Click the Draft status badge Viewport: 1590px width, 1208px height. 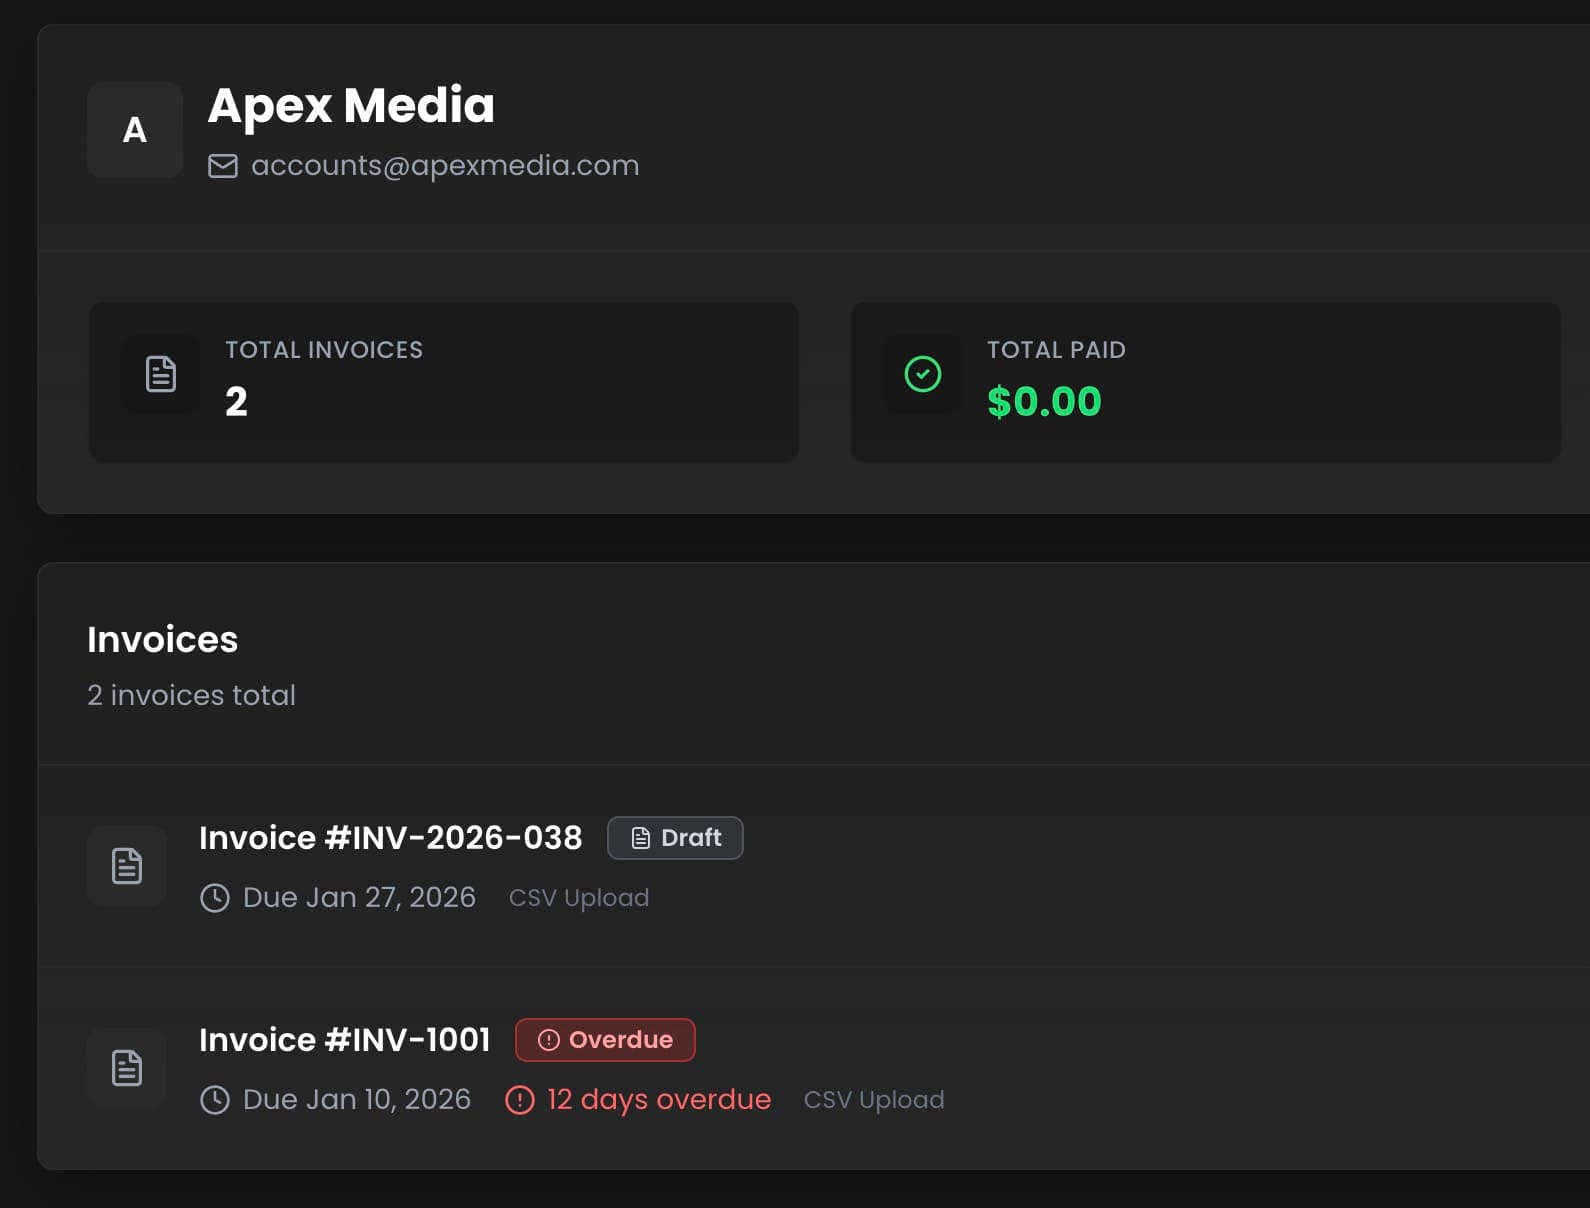tap(675, 838)
